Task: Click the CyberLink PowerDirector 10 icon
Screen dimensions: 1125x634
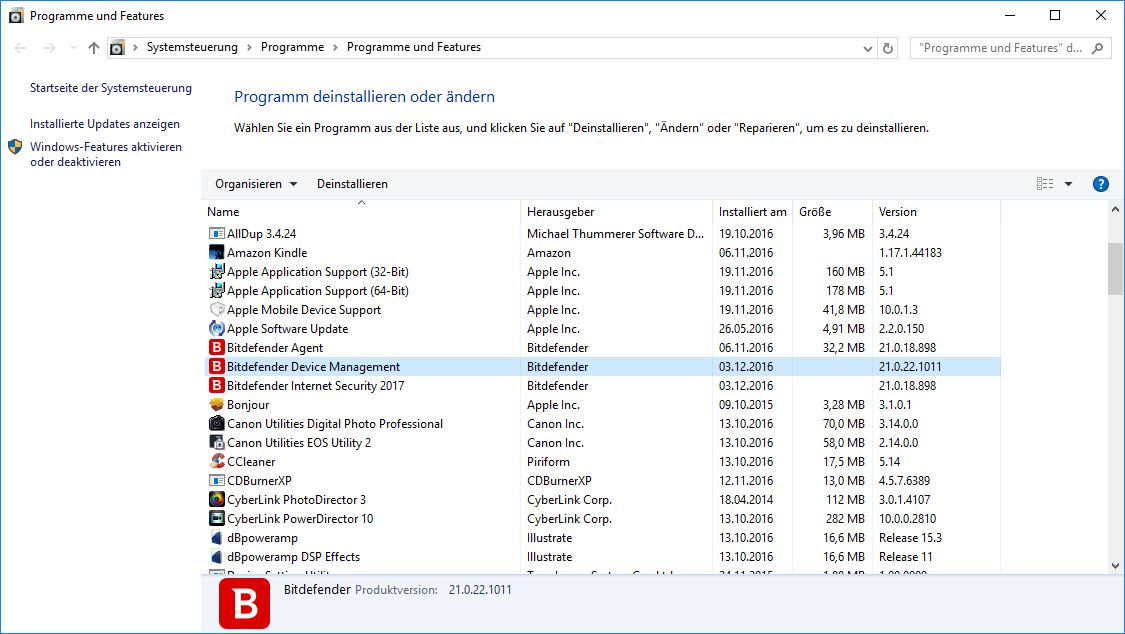Action: click(216, 519)
